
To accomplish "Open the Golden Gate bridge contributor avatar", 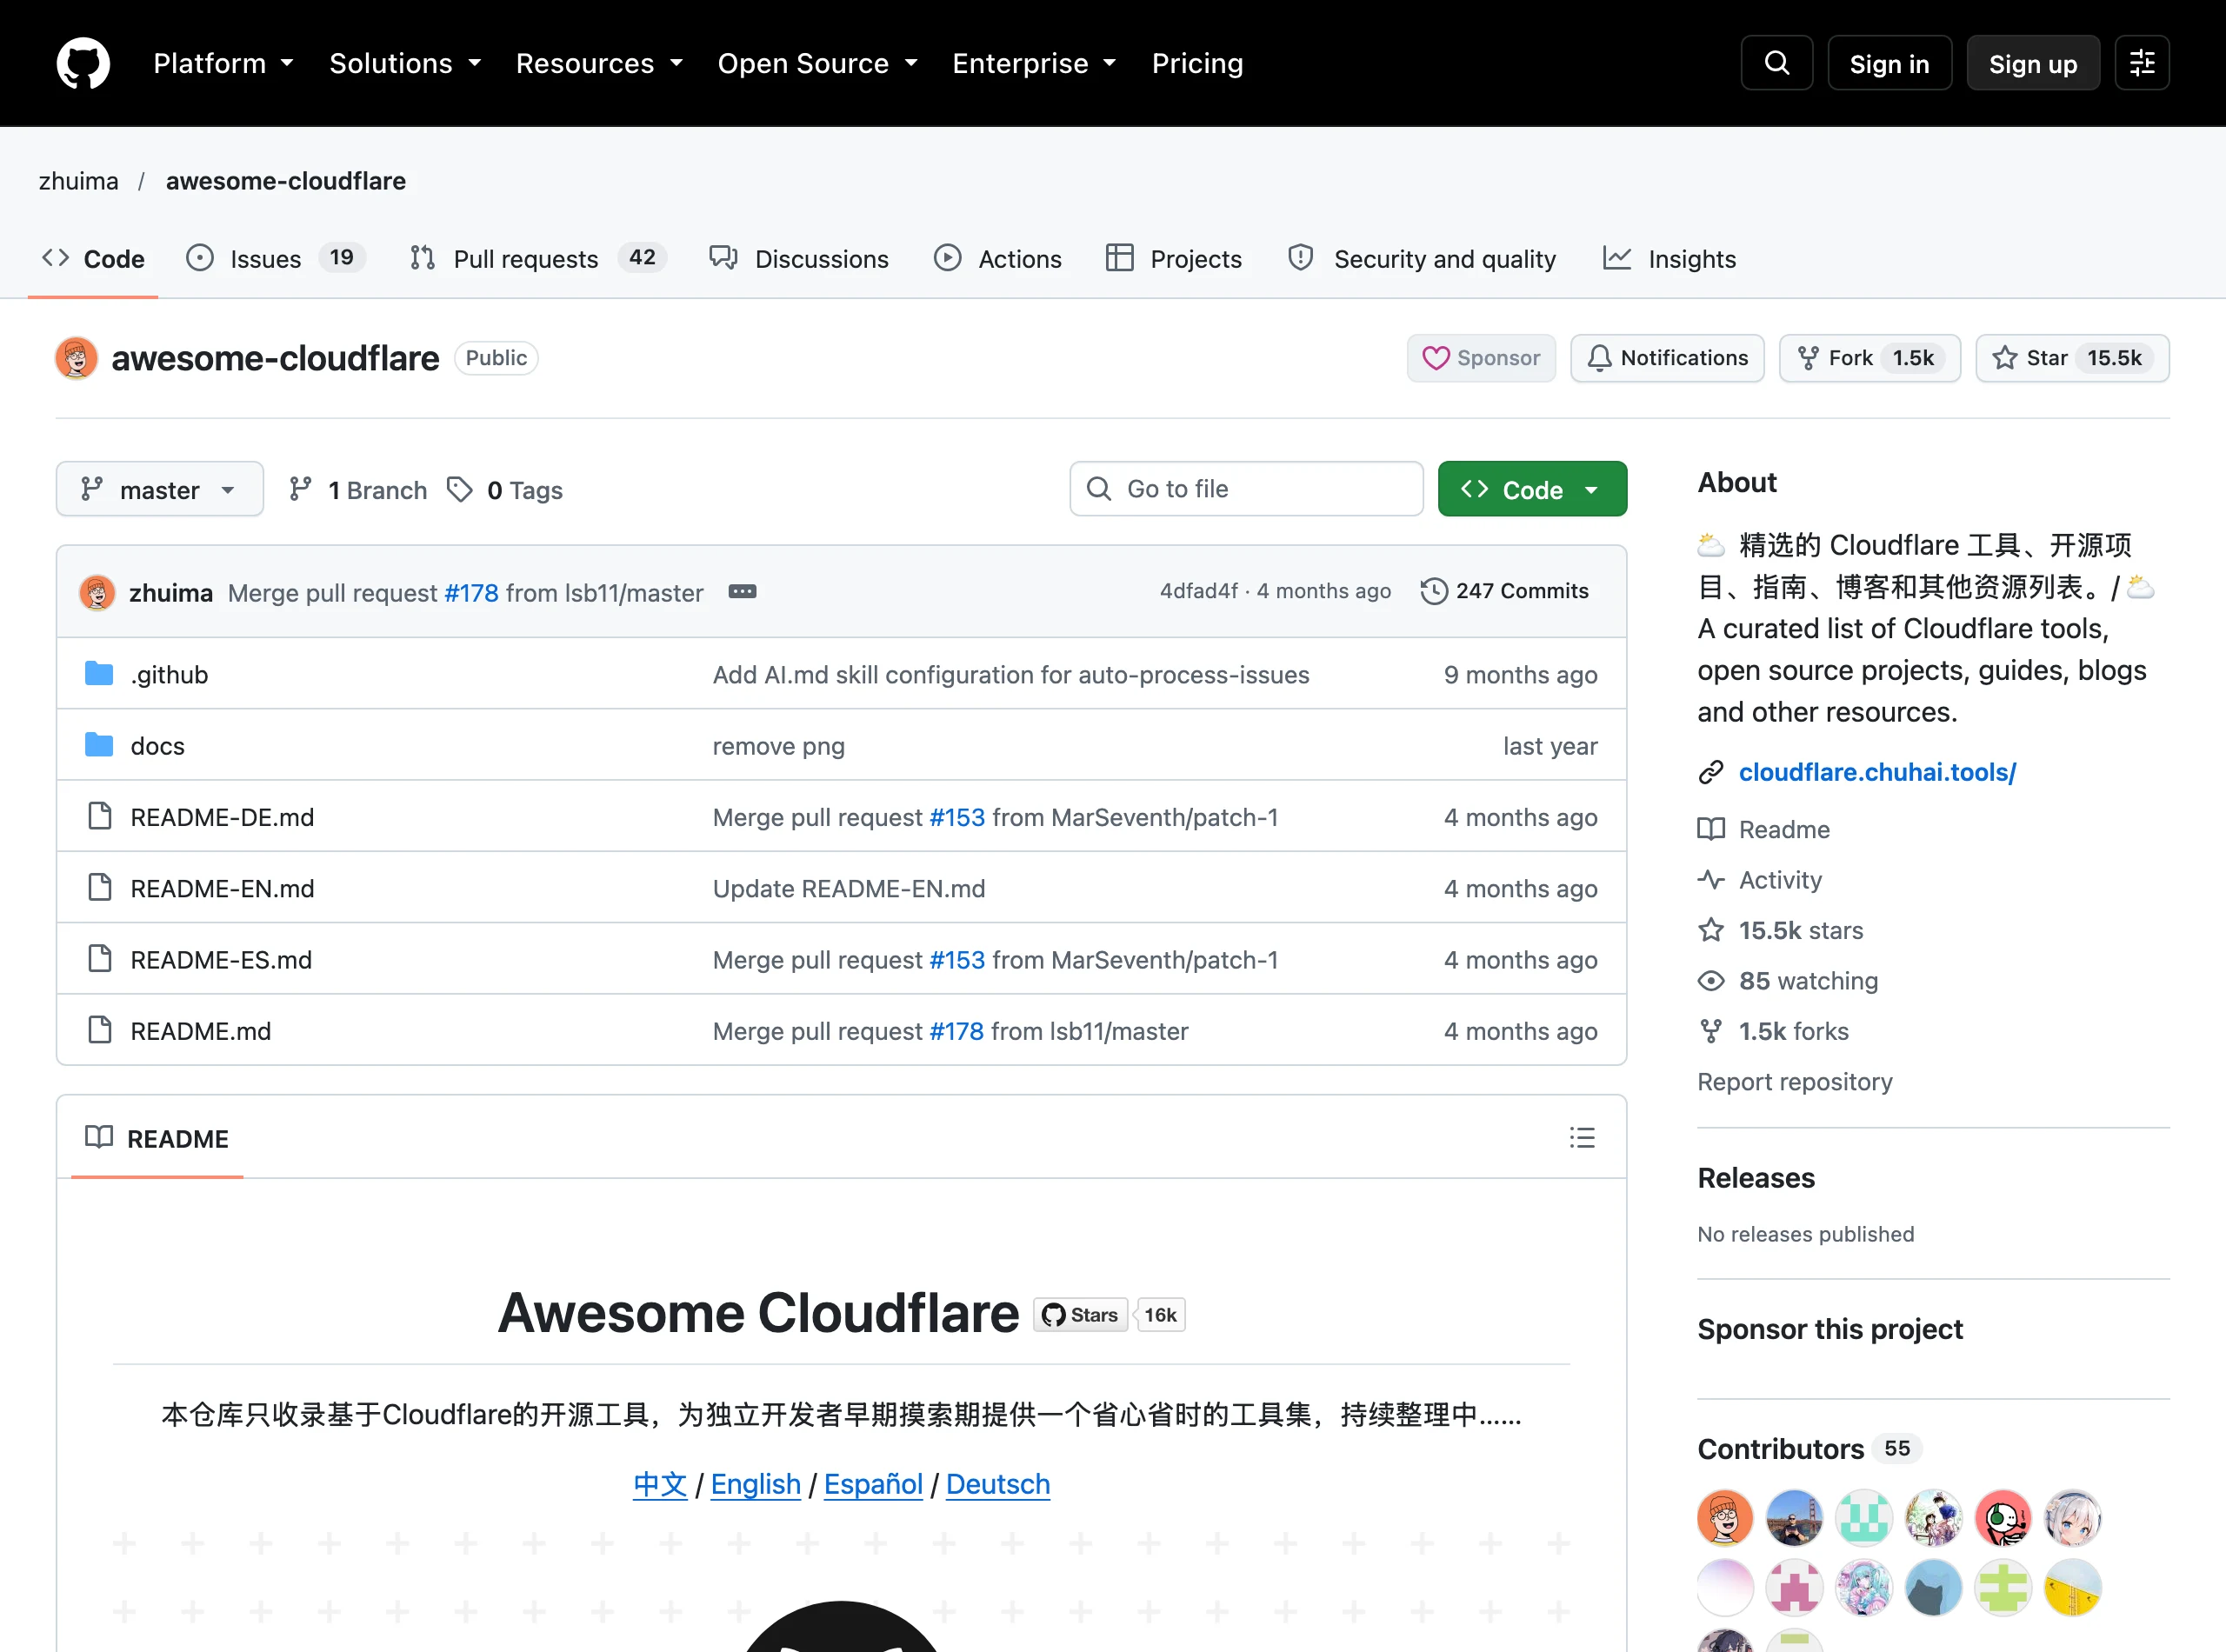I will (x=1794, y=1518).
